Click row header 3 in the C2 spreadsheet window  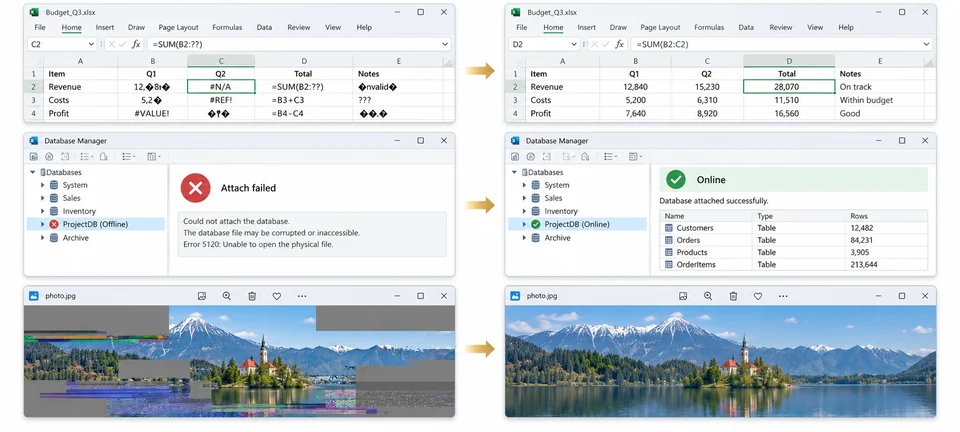click(34, 100)
